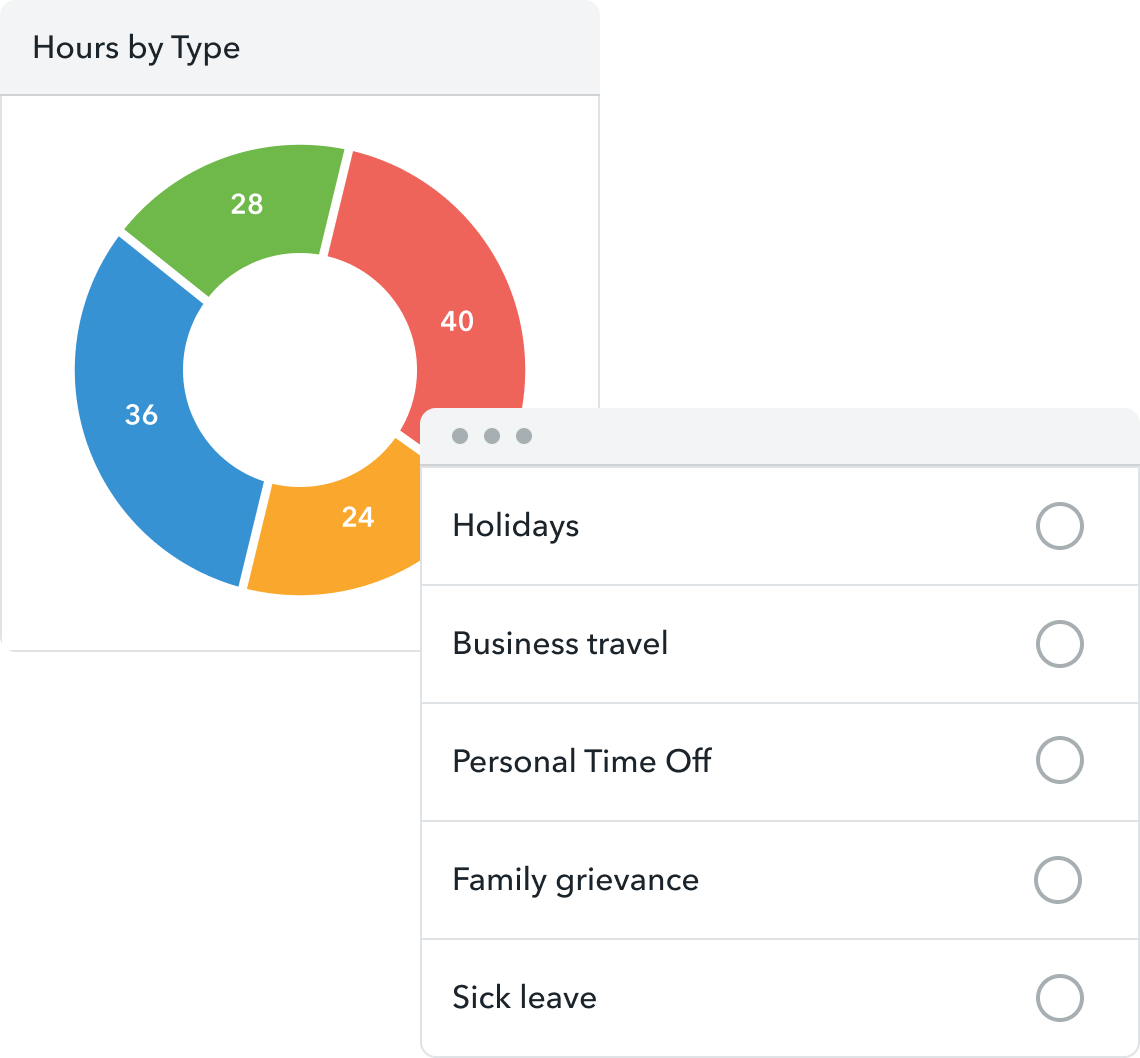Choose the Personal Time Off radio option
Image resolution: width=1140 pixels, height=1058 pixels.
(1059, 761)
